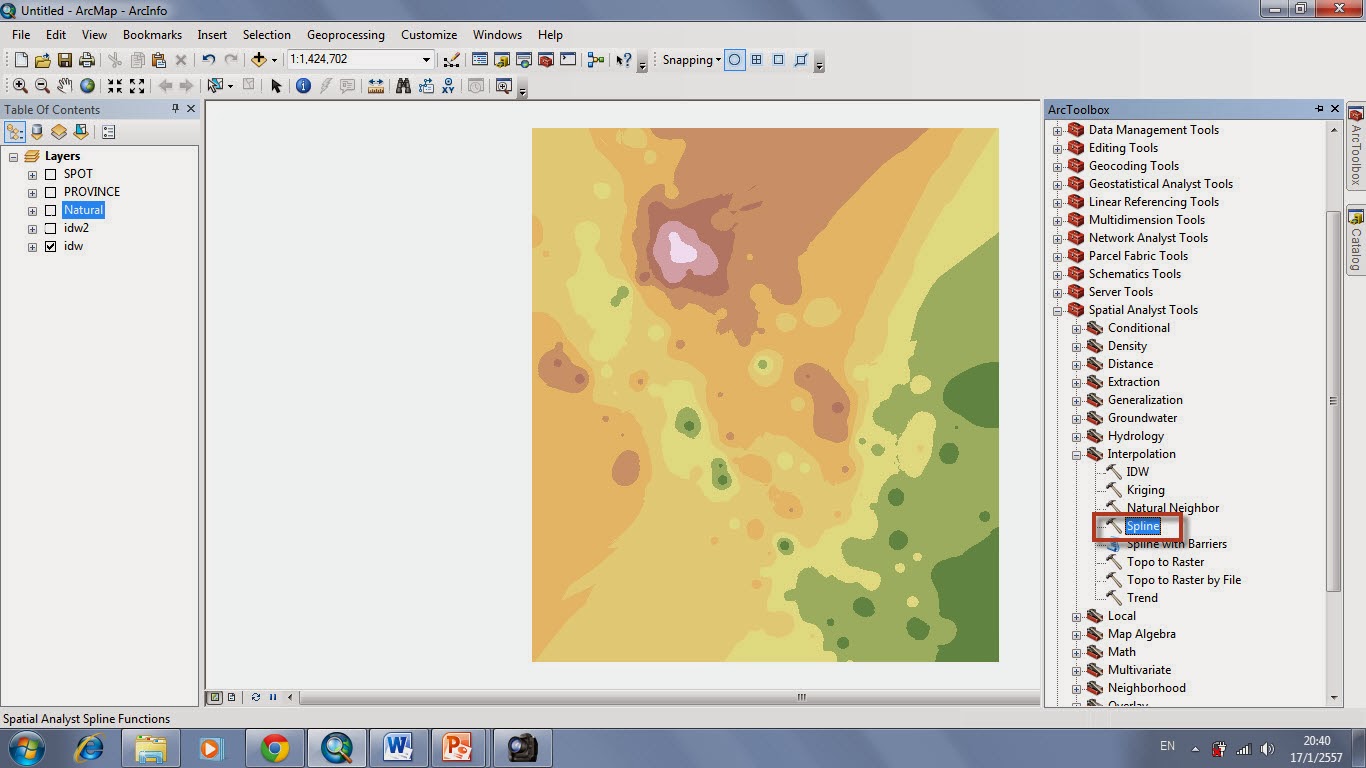Image resolution: width=1366 pixels, height=768 pixels.
Task: Open a map document from the folder icon
Action: click(x=43, y=60)
